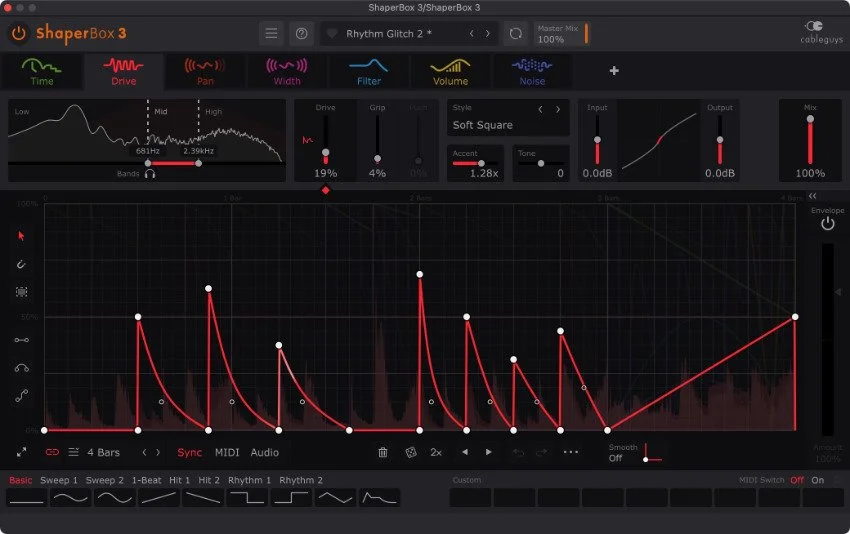Select the marquee selection tool
The height and width of the screenshot is (534, 850).
coord(21,292)
